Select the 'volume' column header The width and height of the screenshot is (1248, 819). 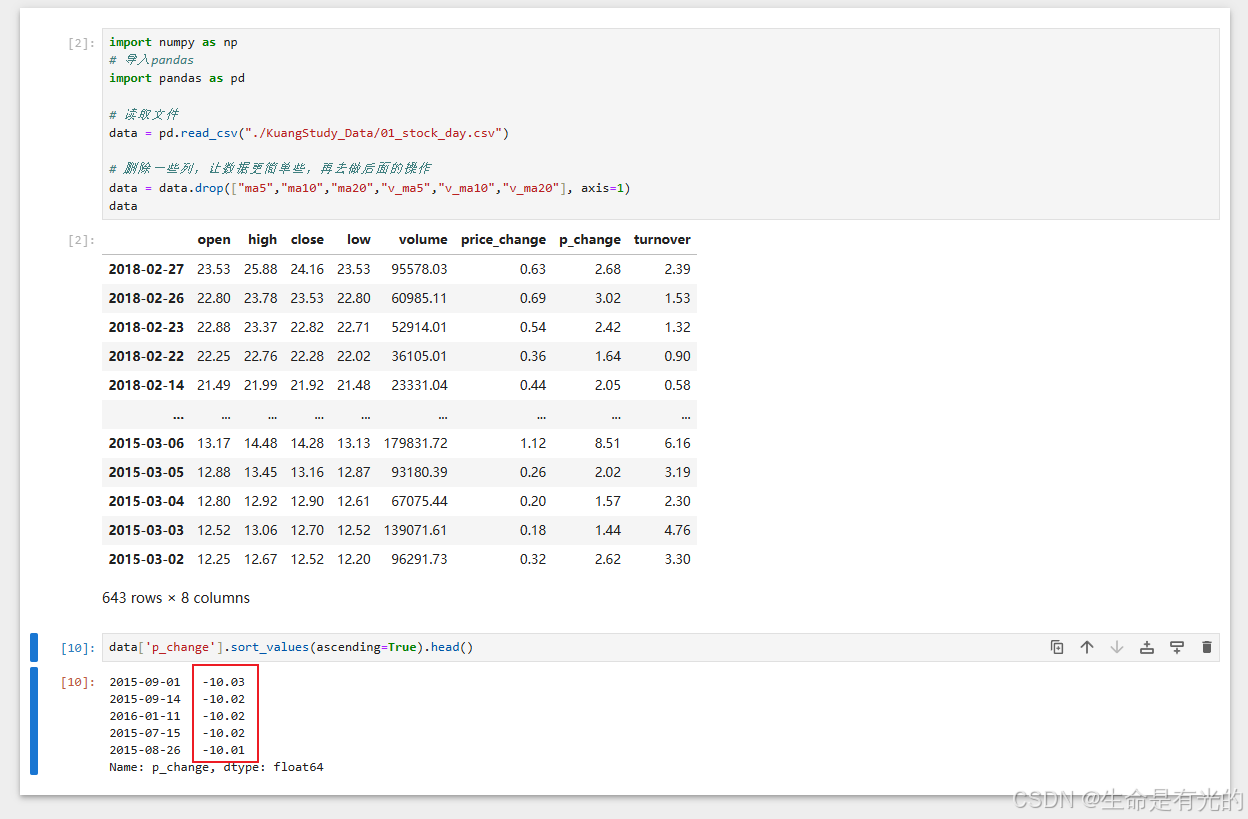click(x=423, y=239)
